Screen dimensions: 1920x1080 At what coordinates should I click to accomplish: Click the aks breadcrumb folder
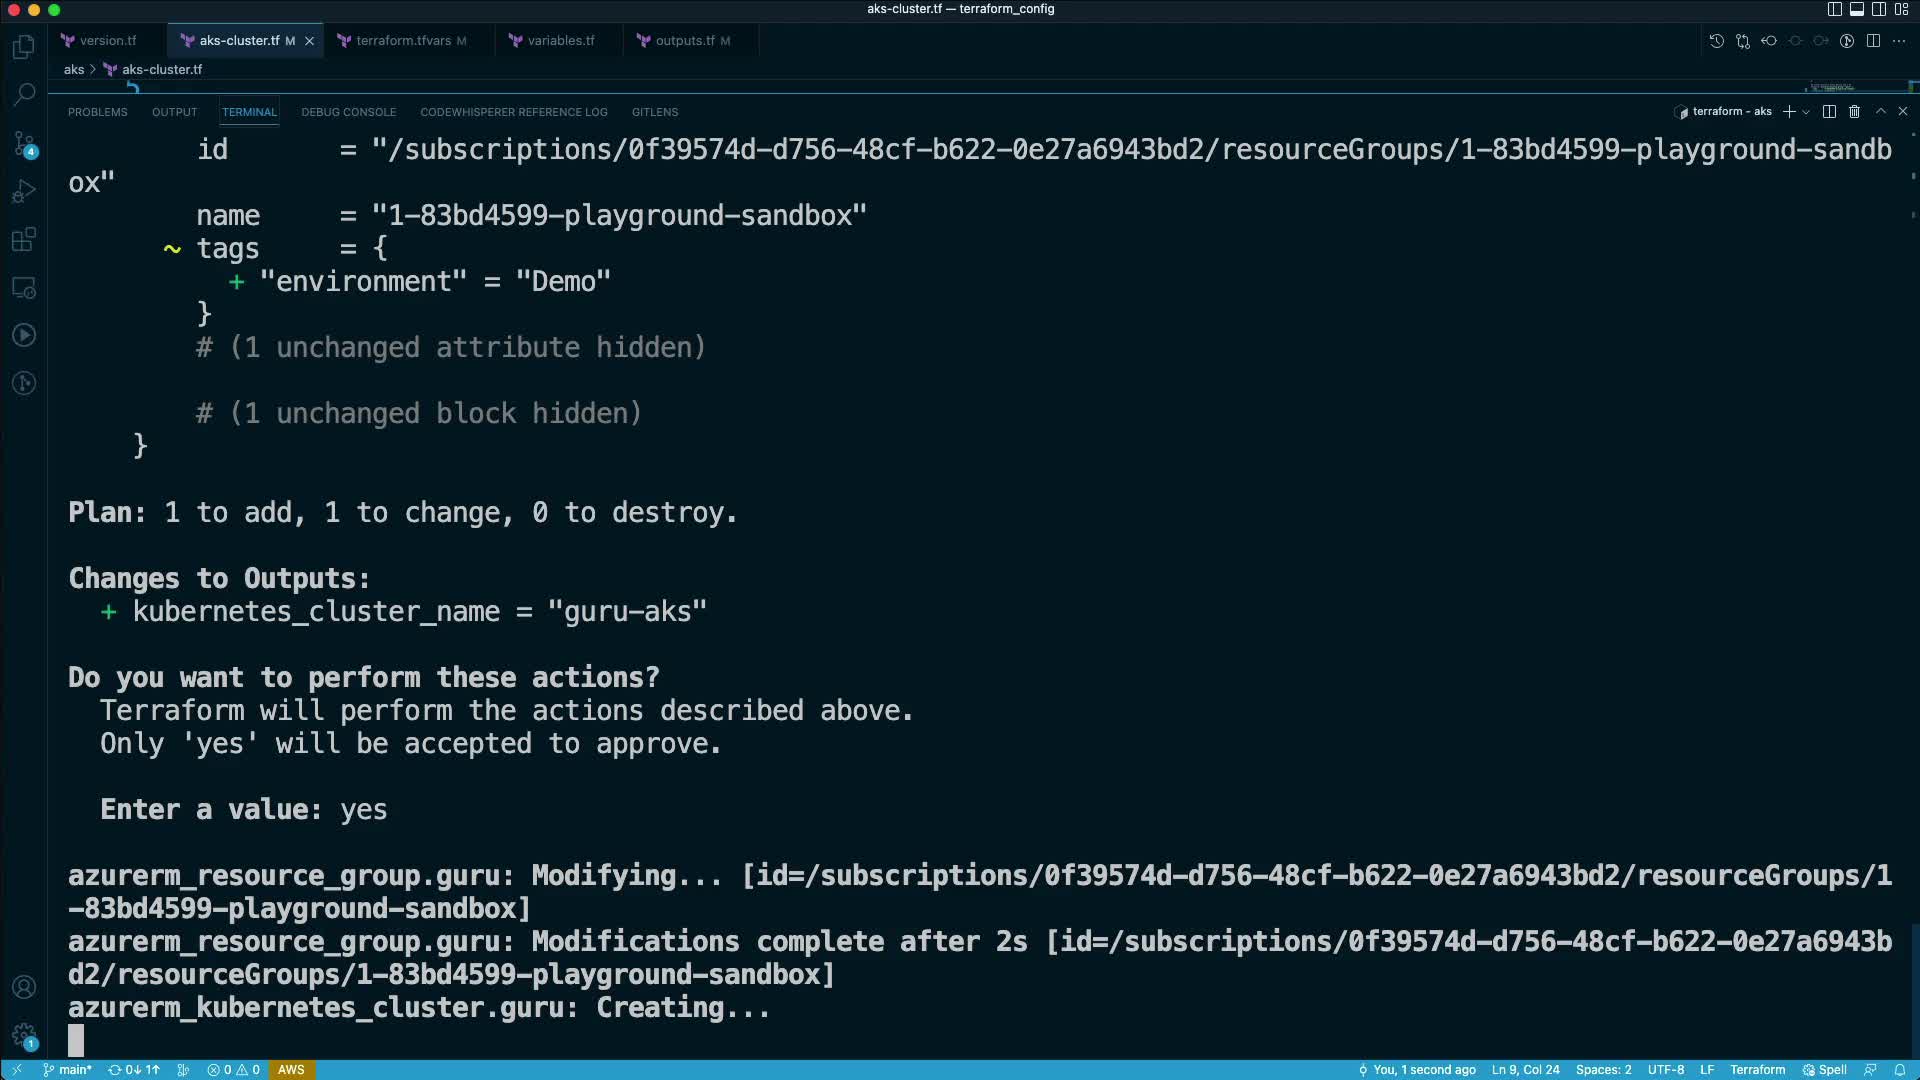click(74, 69)
